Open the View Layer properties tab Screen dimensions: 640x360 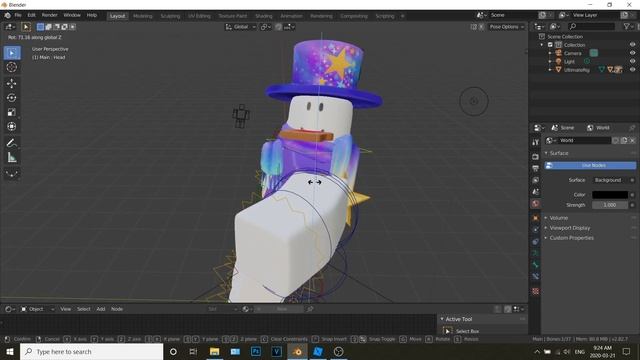[536, 180]
